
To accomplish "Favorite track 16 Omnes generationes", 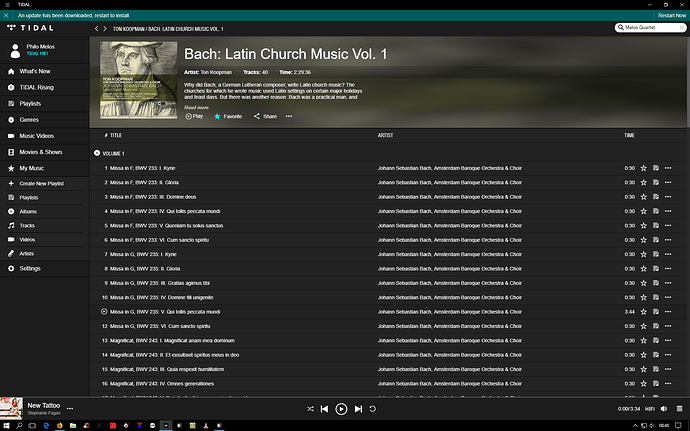I will click(643, 384).
